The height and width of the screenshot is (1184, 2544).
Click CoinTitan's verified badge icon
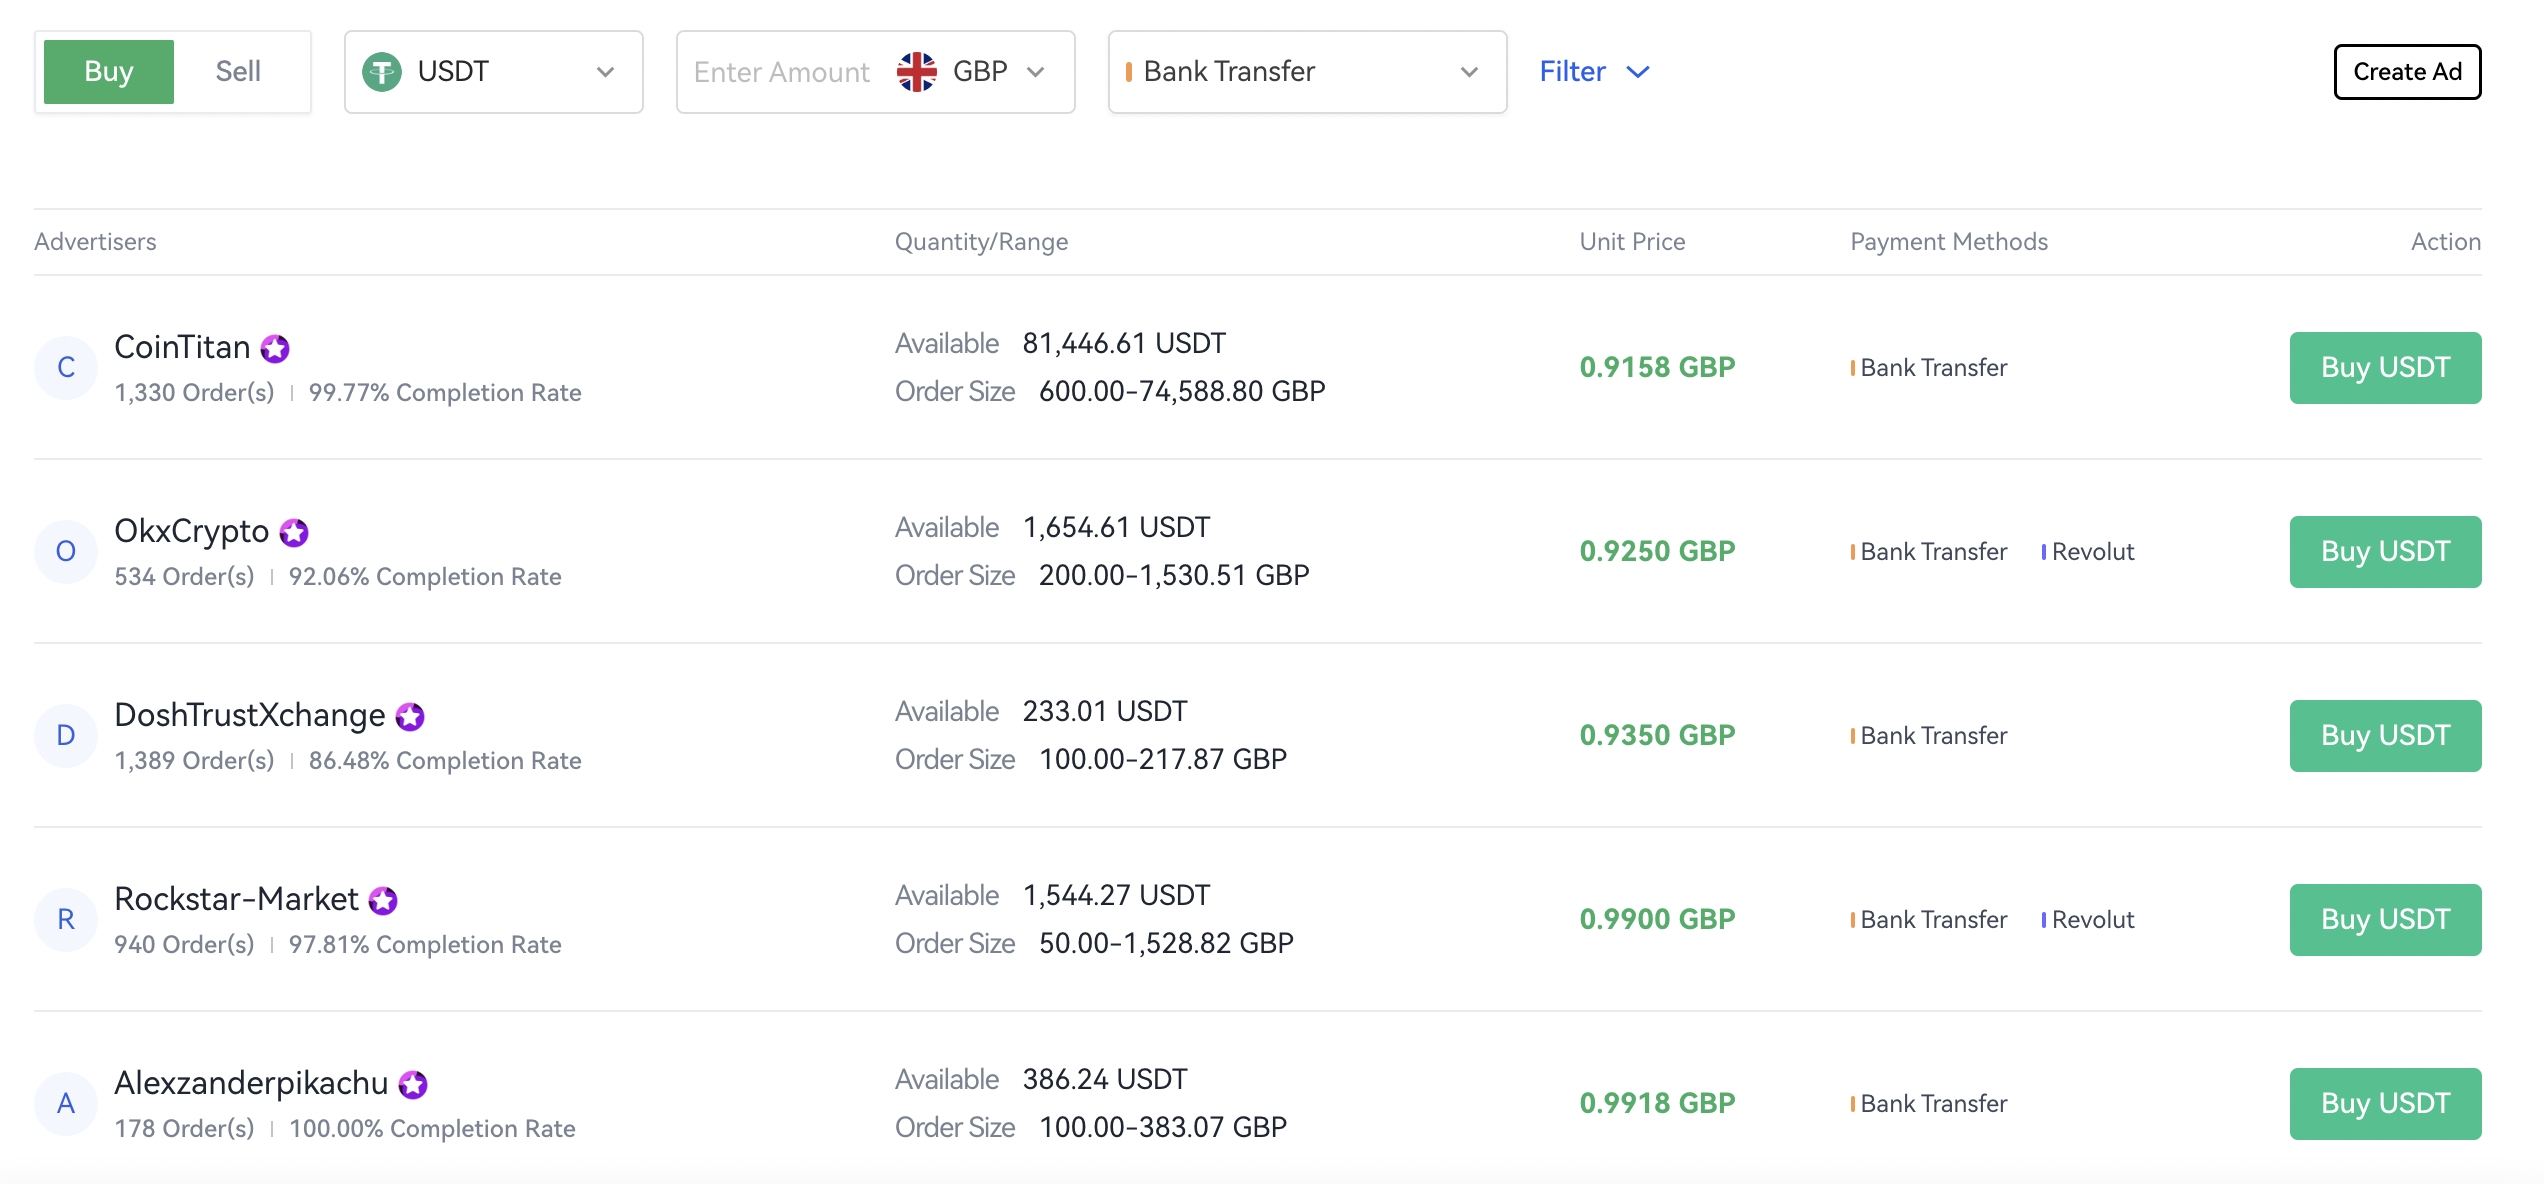click(x=275, y=348)
